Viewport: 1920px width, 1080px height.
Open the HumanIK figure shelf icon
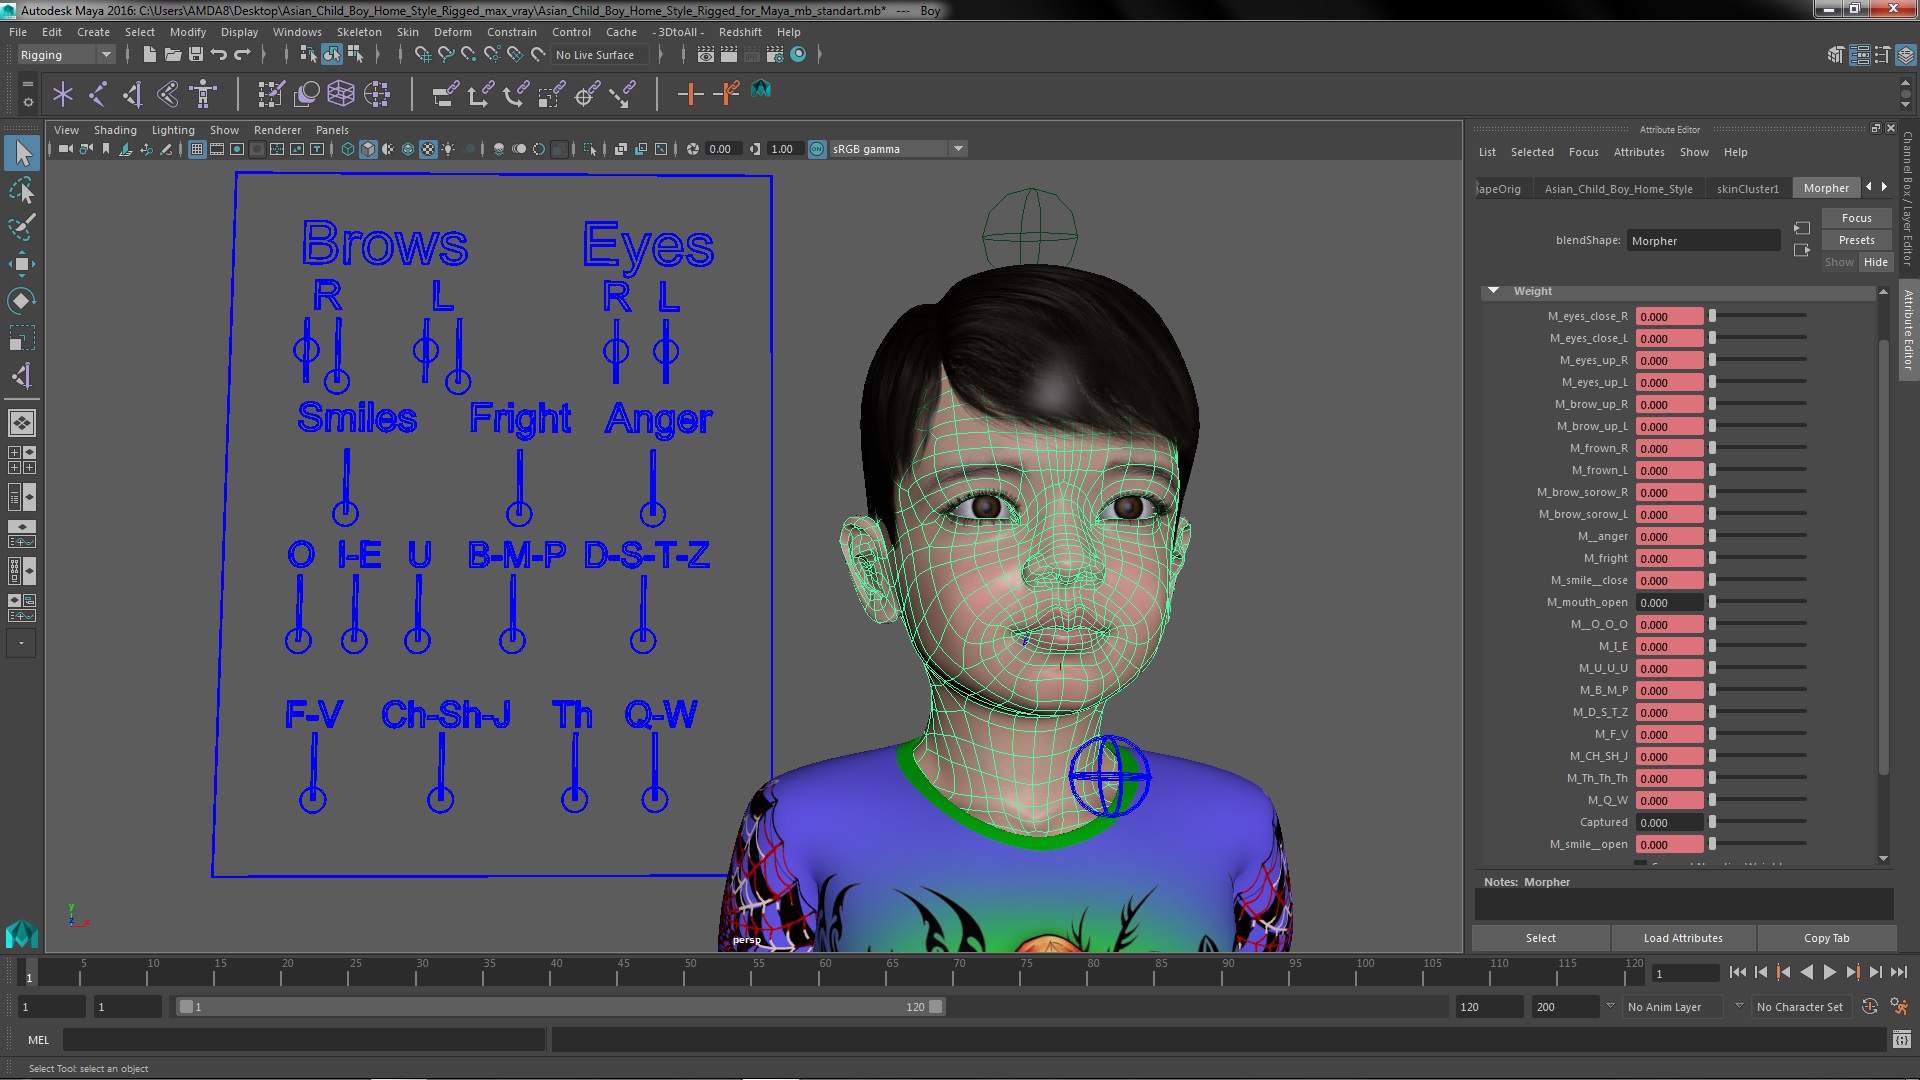[203, 94]
